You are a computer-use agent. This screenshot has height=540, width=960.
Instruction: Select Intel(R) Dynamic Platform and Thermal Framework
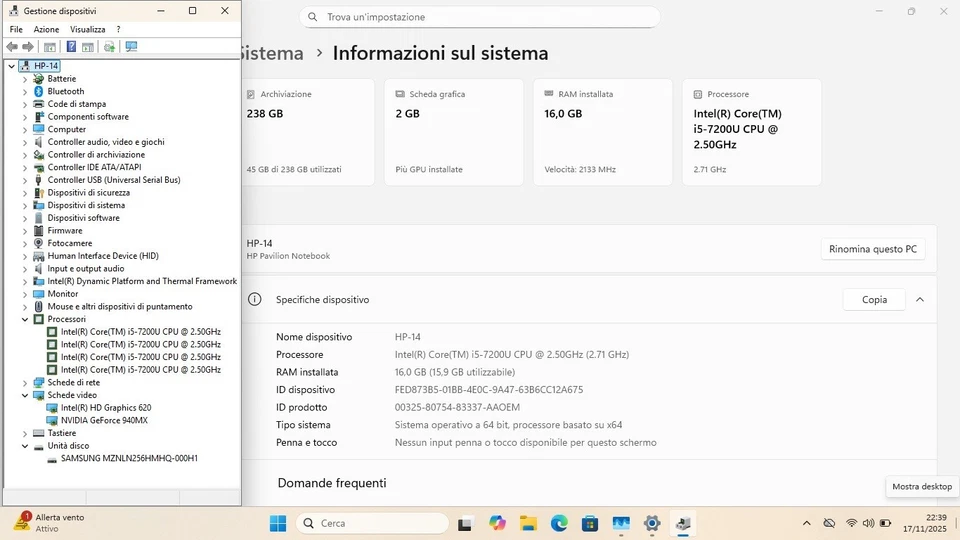pyautogui.click(x=142, y=282)
